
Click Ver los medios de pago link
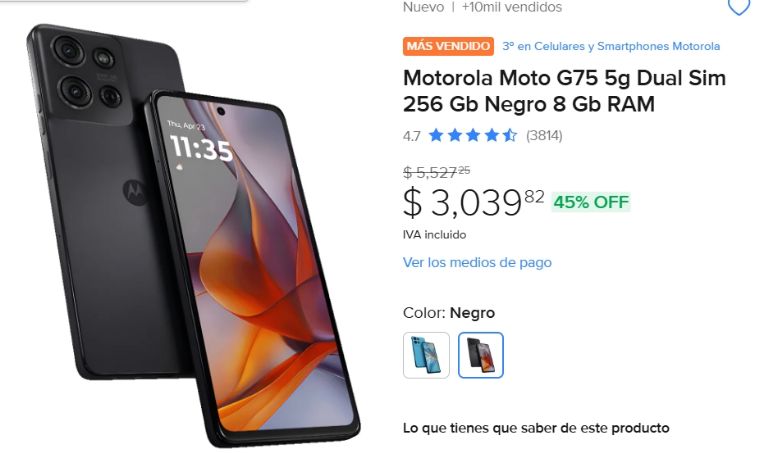pyautogui.click(x=477, y=262)
